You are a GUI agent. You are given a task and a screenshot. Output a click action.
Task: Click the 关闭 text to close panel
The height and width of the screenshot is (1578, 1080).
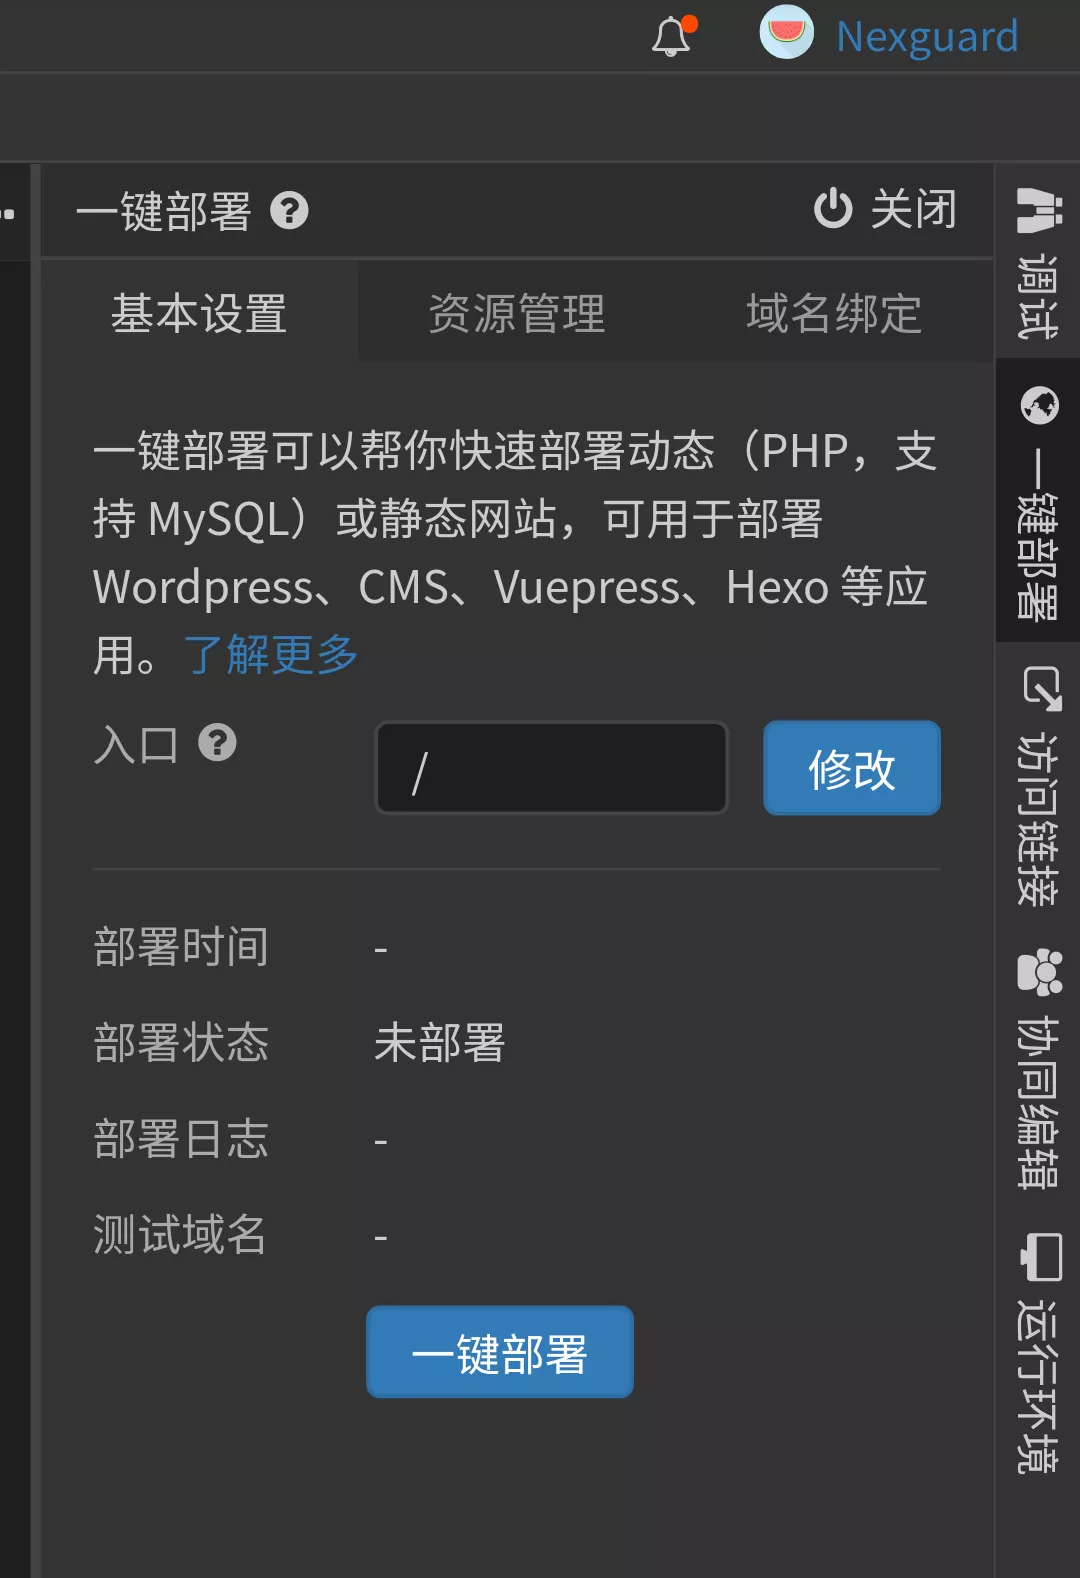coord(914,209)
